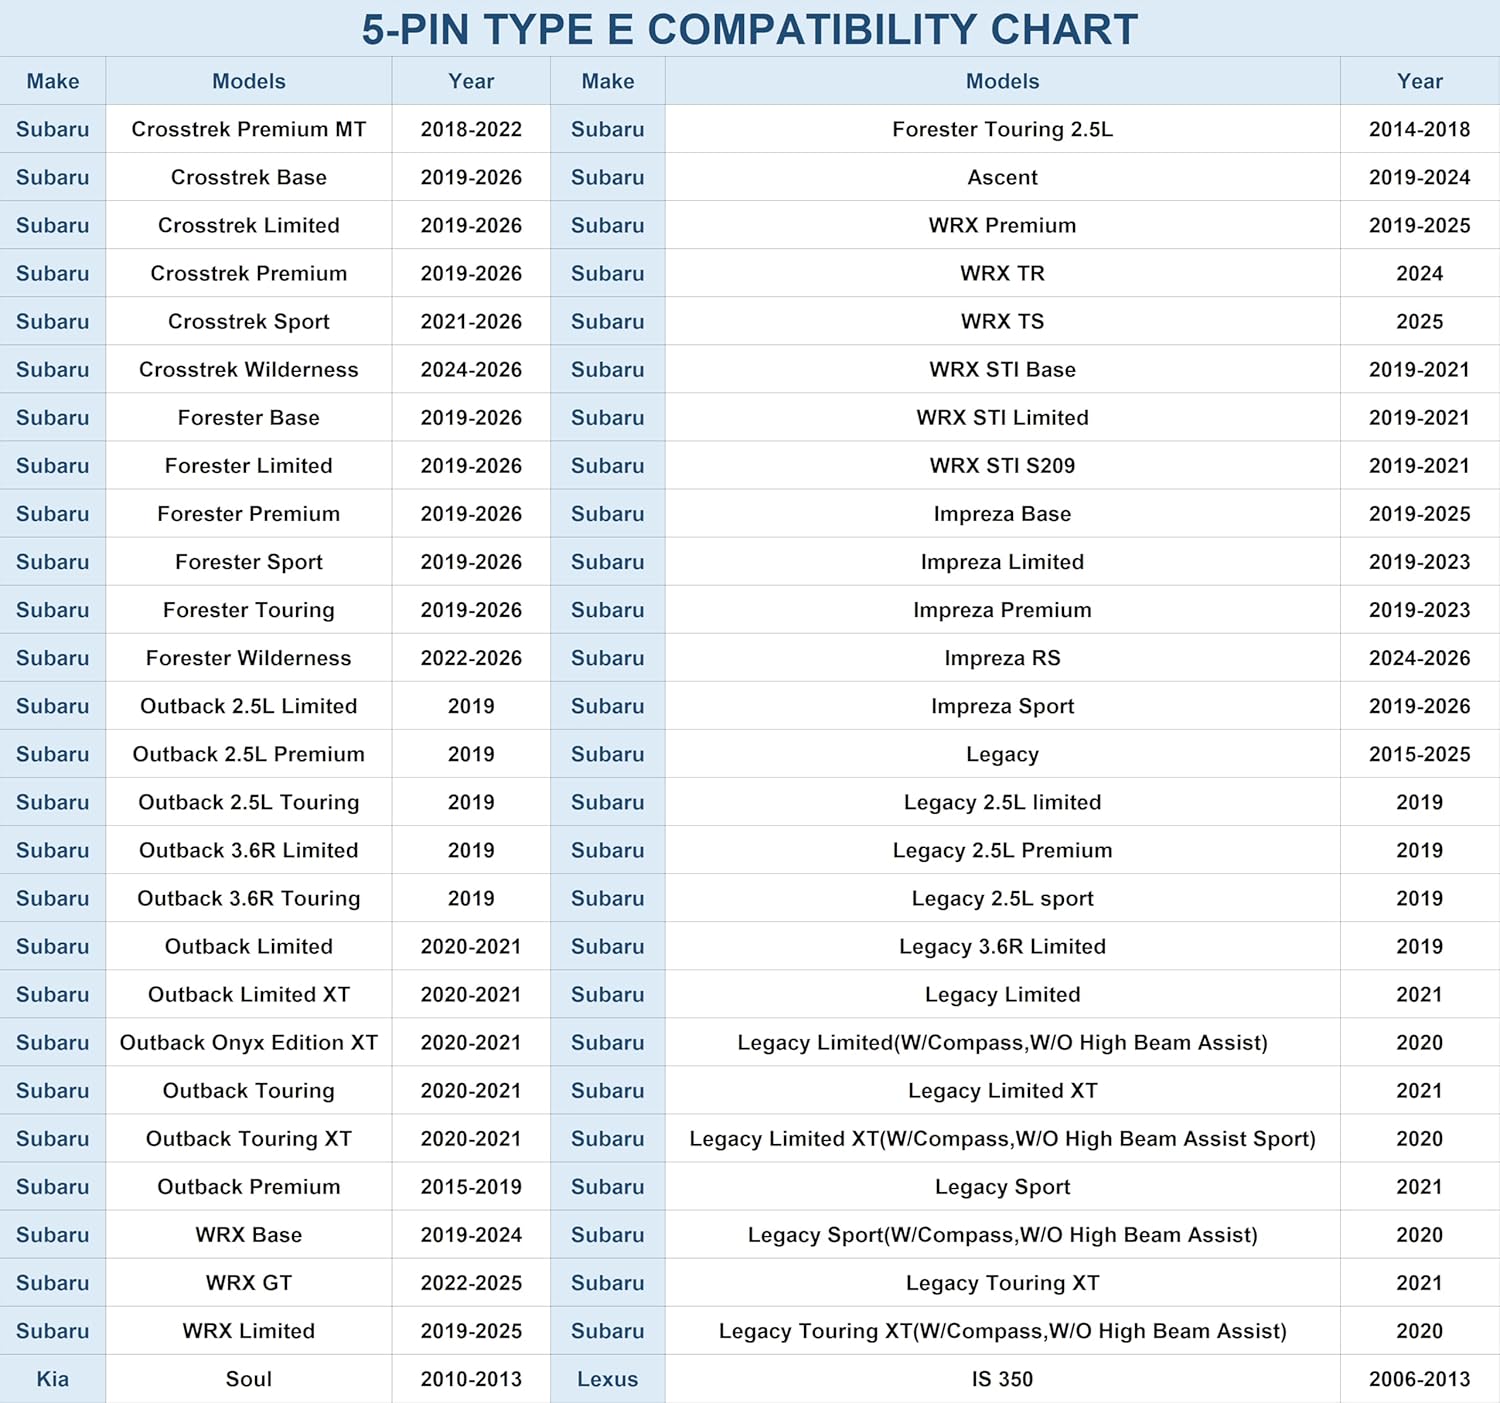This screenshot has height=1403, width=1500.
Task: Select the "2019" year beside Outback 3.6R Limited
Action: (471, 850)
